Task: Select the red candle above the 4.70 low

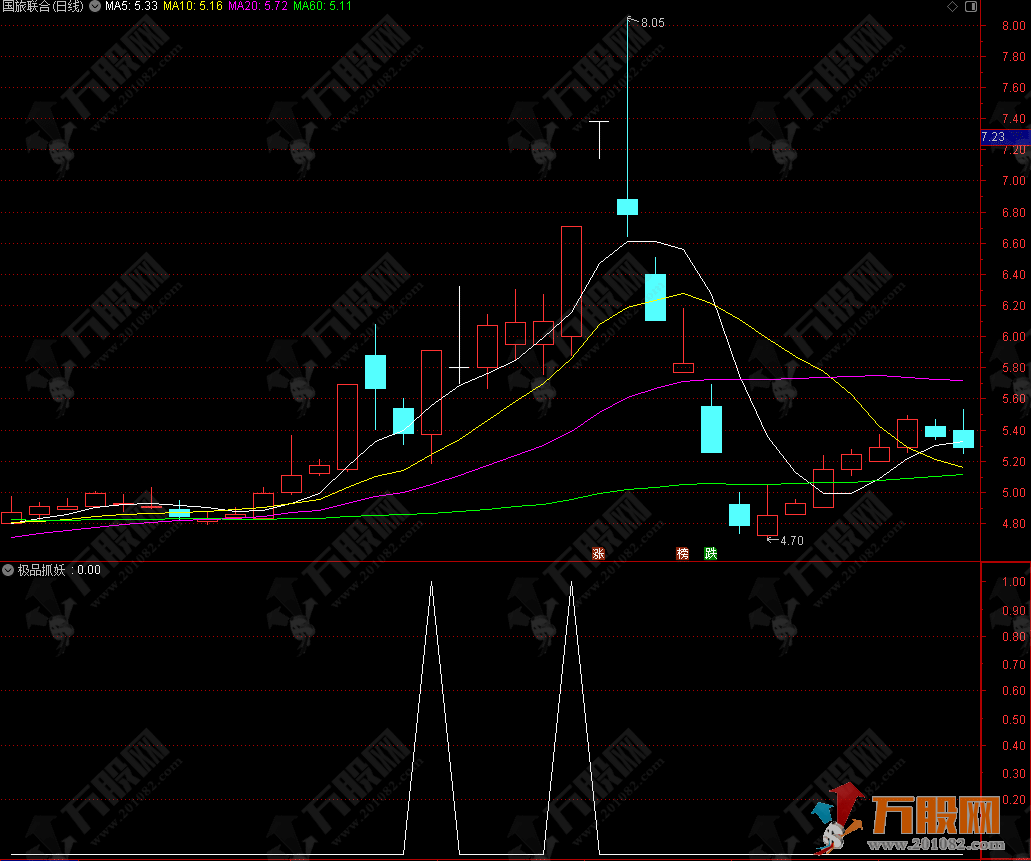Action: [767, 525]
